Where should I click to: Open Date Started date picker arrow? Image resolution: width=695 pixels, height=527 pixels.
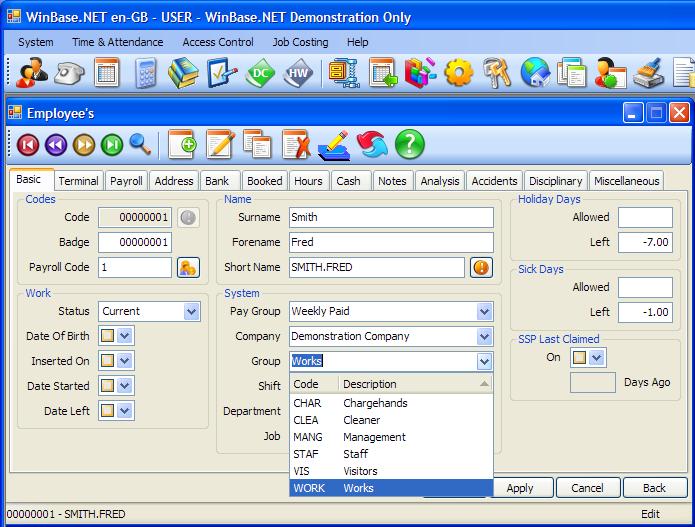coord(125,386)
